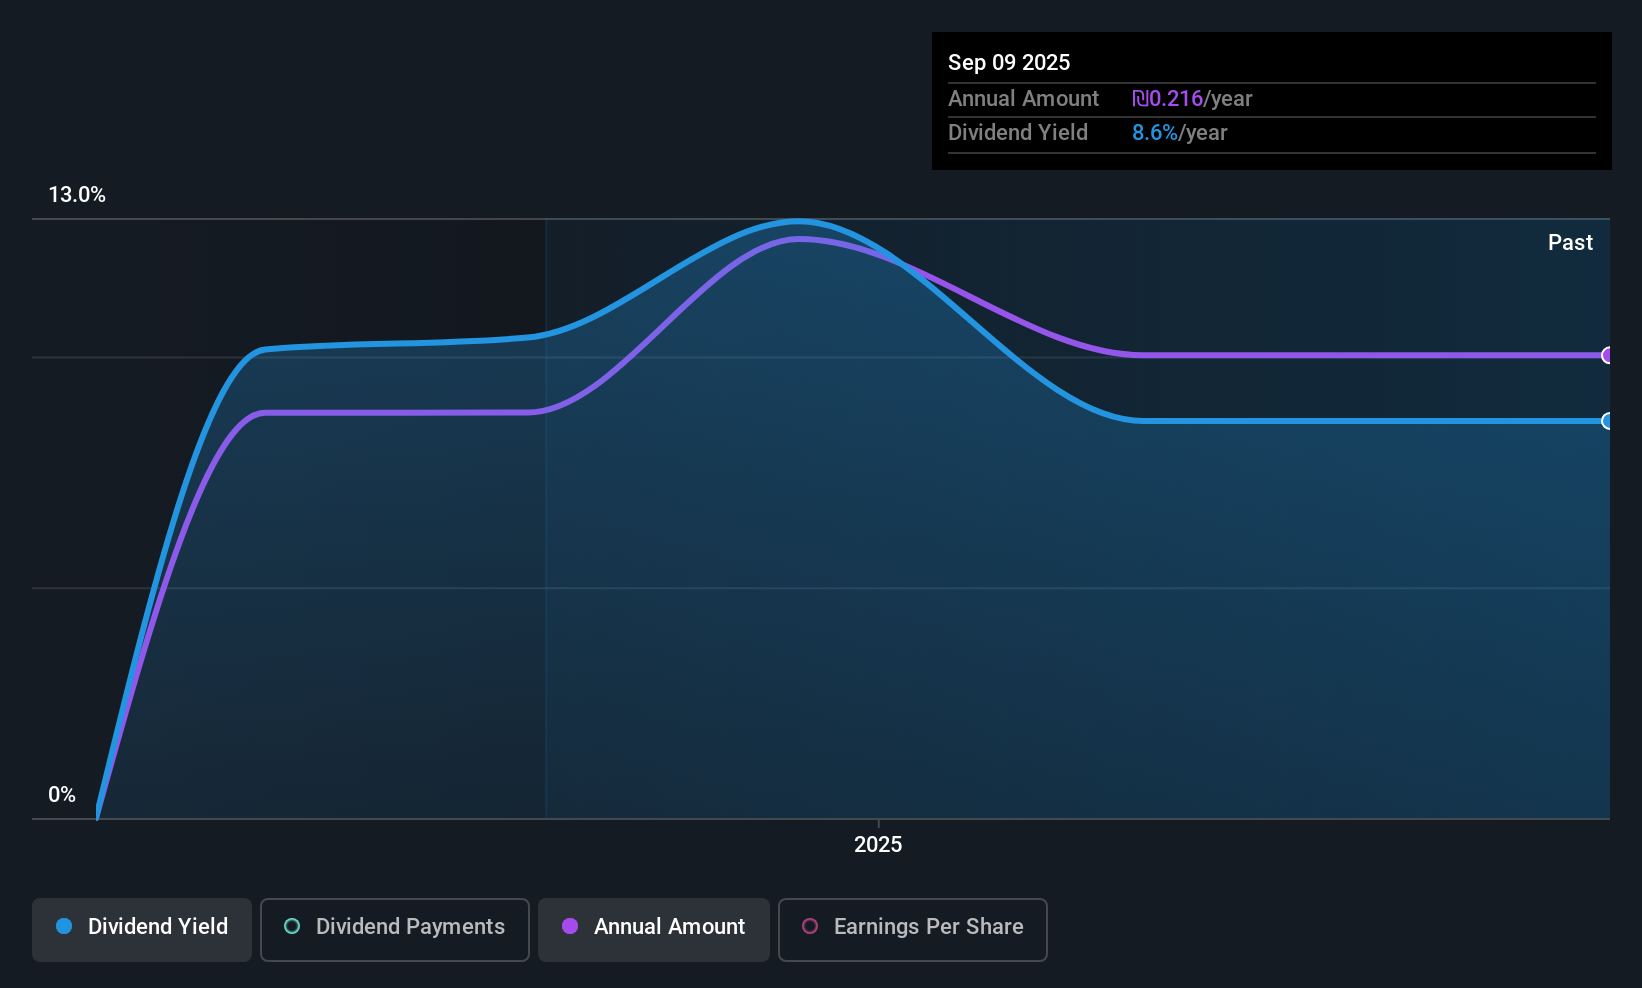The width and height of the screenshot is (1642, 988).
Task: Click the Annual Amount label in tooltip
Action: 1023,98
